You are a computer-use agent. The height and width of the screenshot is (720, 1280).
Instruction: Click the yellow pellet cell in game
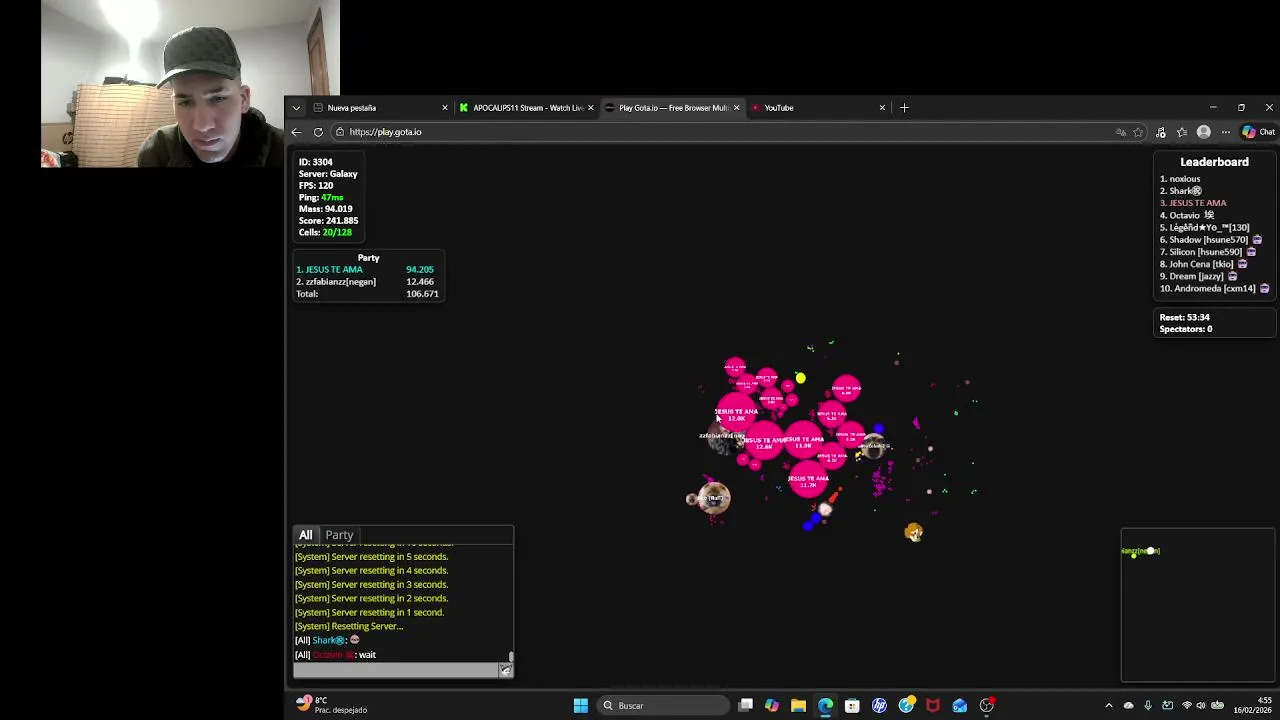point(800,378)
